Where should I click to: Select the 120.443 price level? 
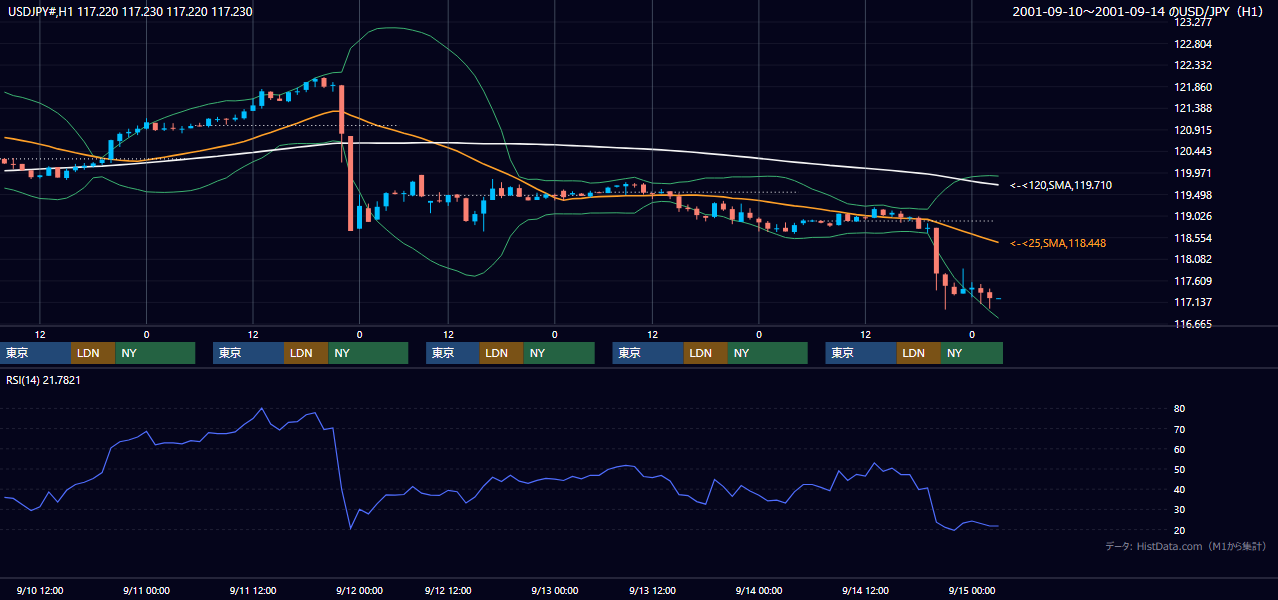tap(1192, 151)
